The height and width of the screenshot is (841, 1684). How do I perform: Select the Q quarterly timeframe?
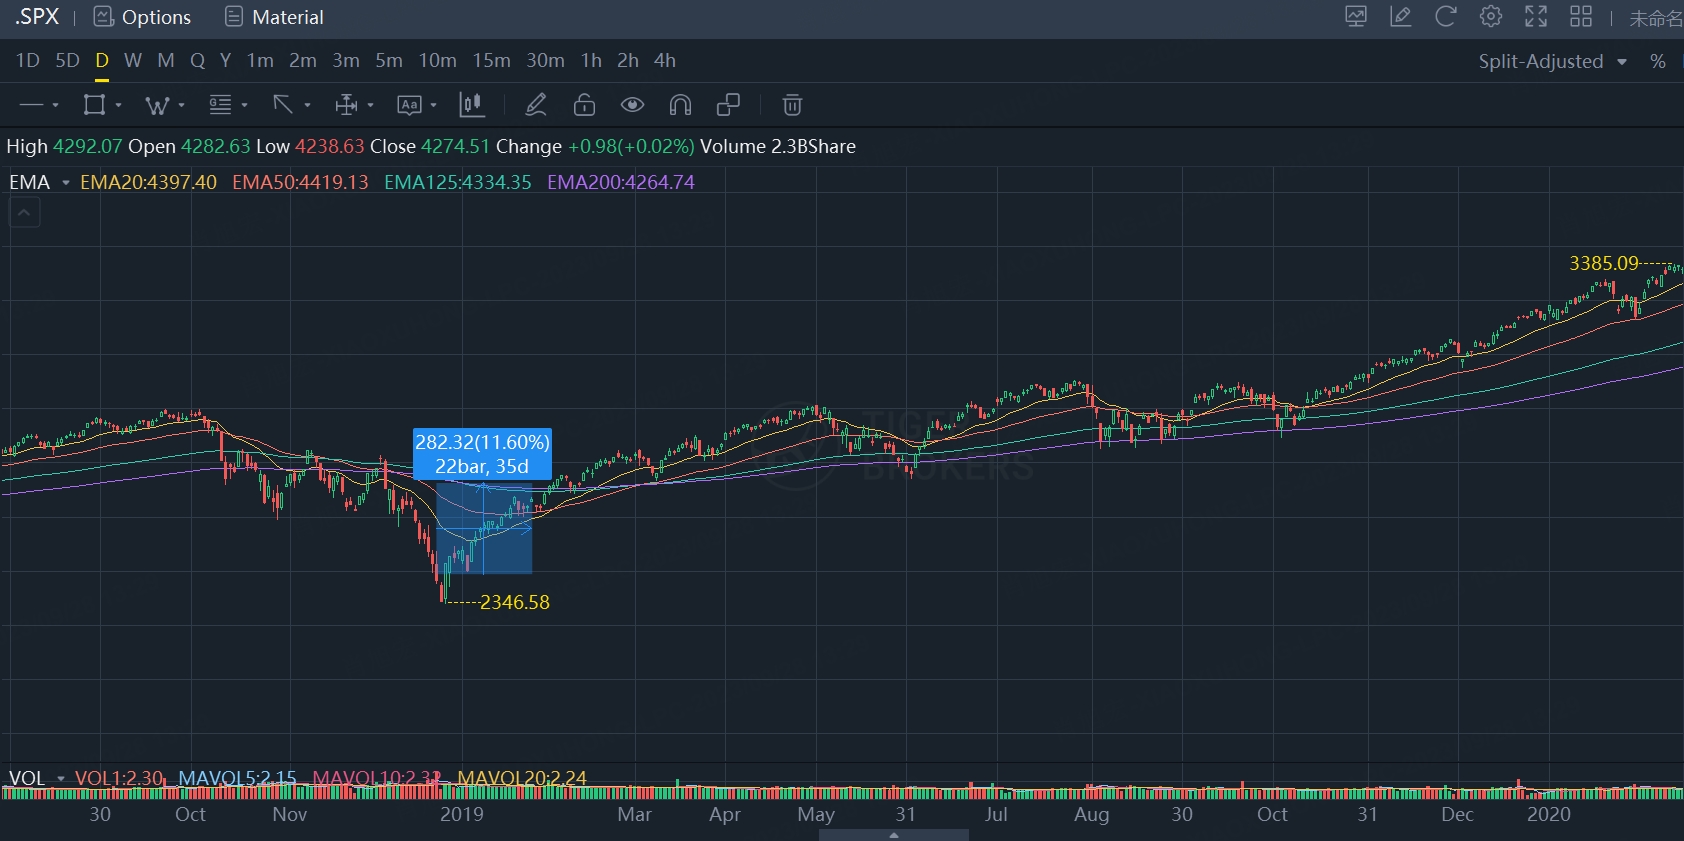pos(198,61)
